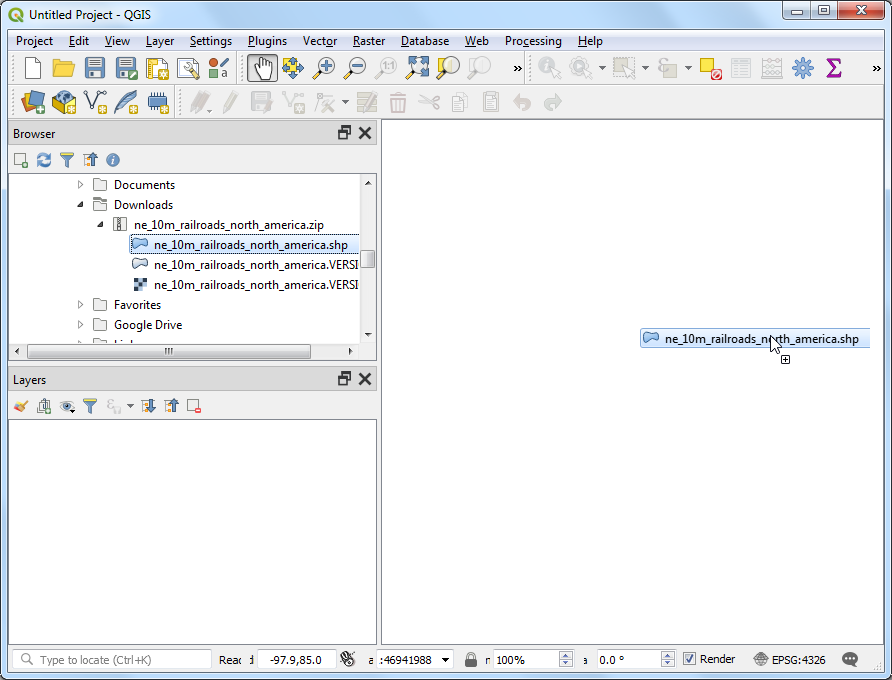Image resolution: width=892 pixels, height=680 pixels.
Task: Toggle the scale lock icon in status bar
Action: 470,660
